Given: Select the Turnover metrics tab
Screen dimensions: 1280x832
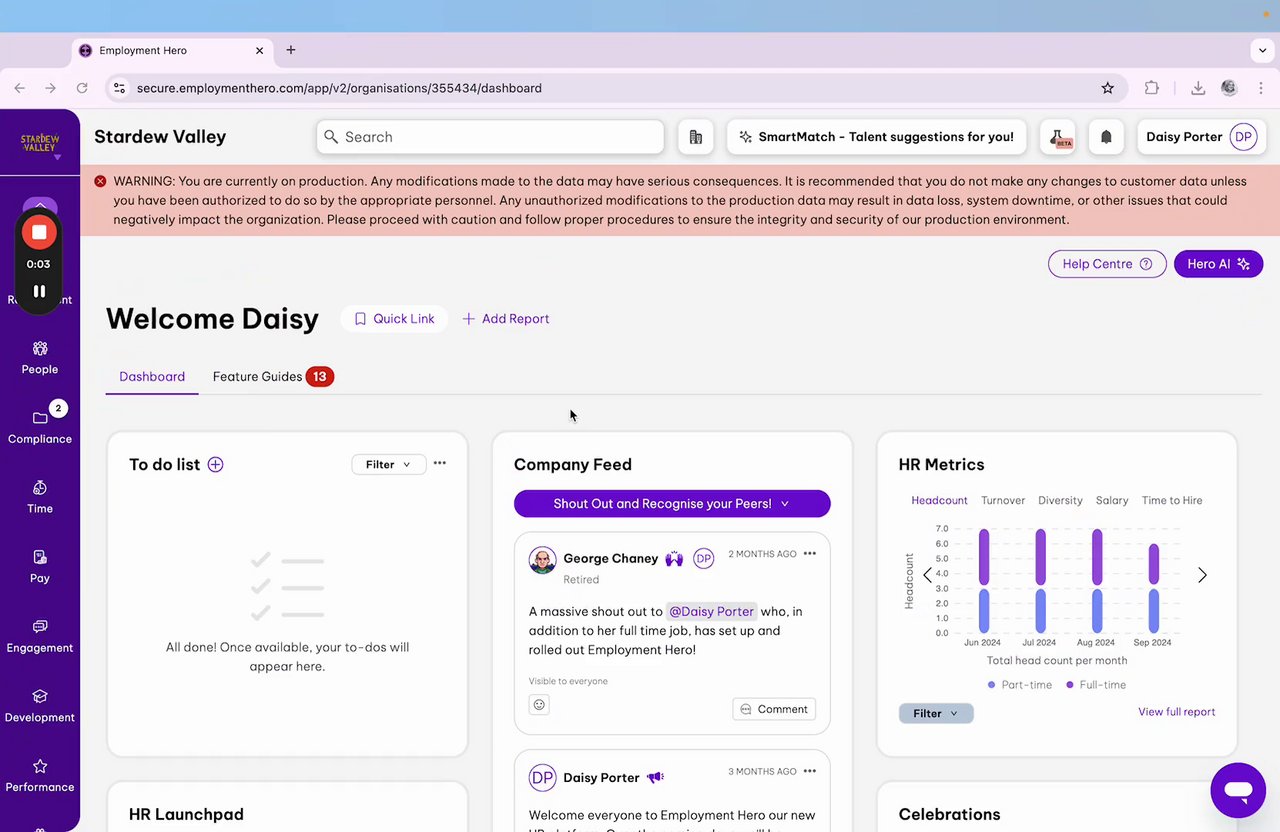Looking at the screenshot, I should point(1003,500).
